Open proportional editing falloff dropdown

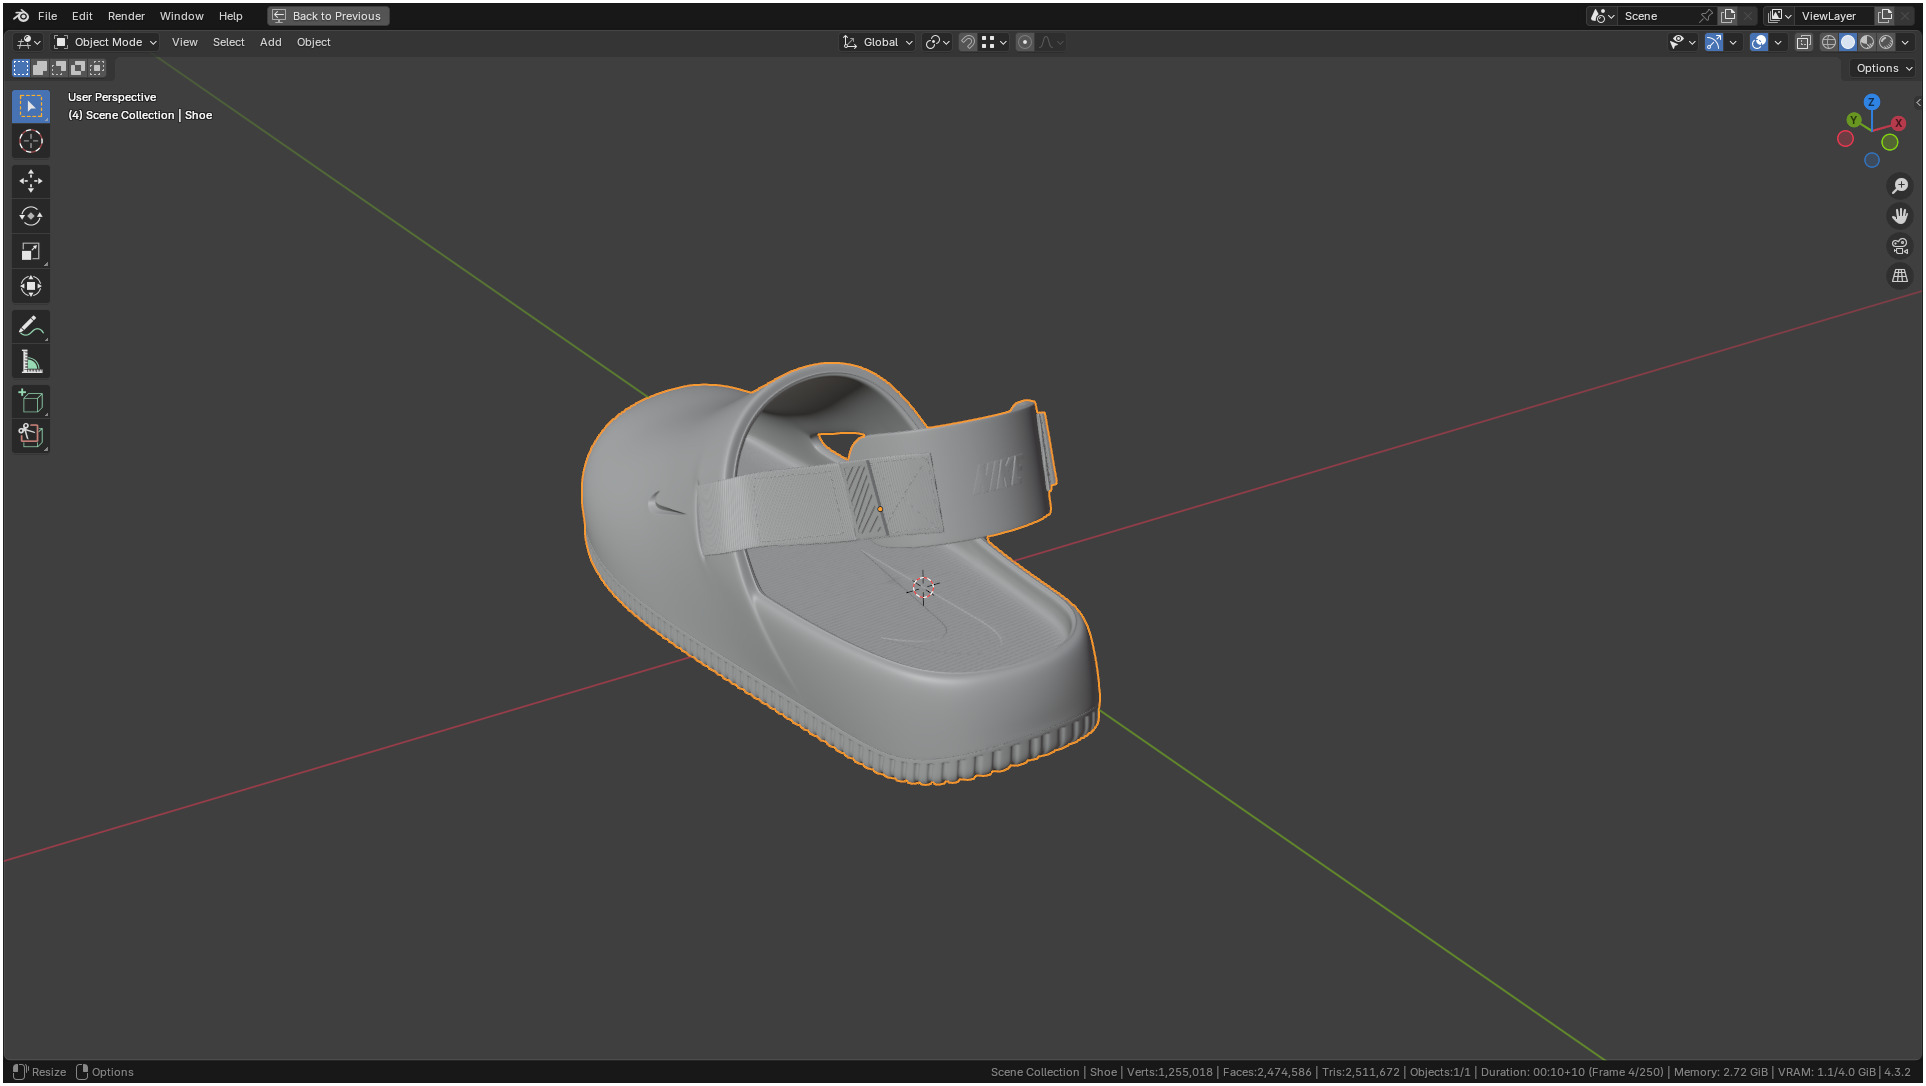tap(1051, 42)
